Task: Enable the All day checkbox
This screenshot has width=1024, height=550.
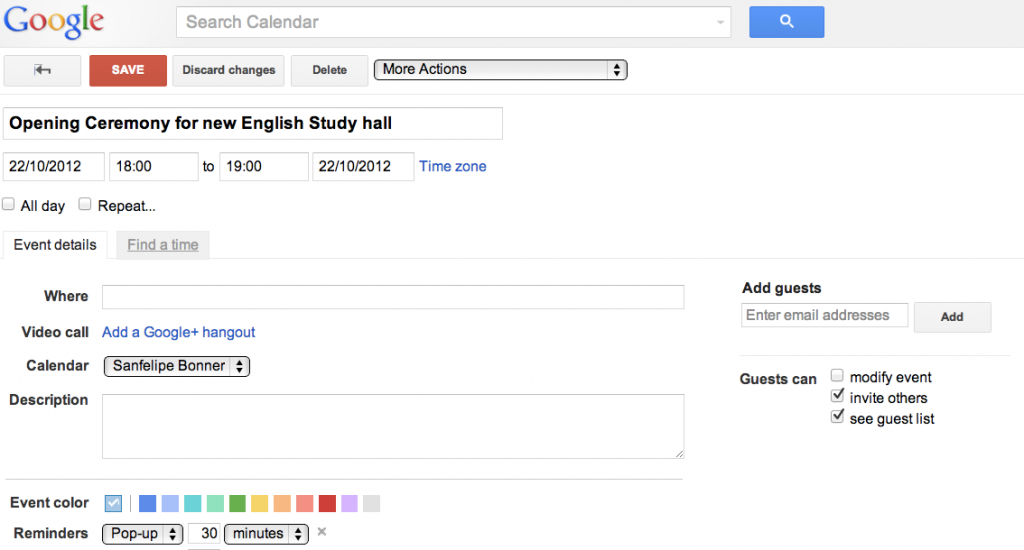Action: coord(9,205)
